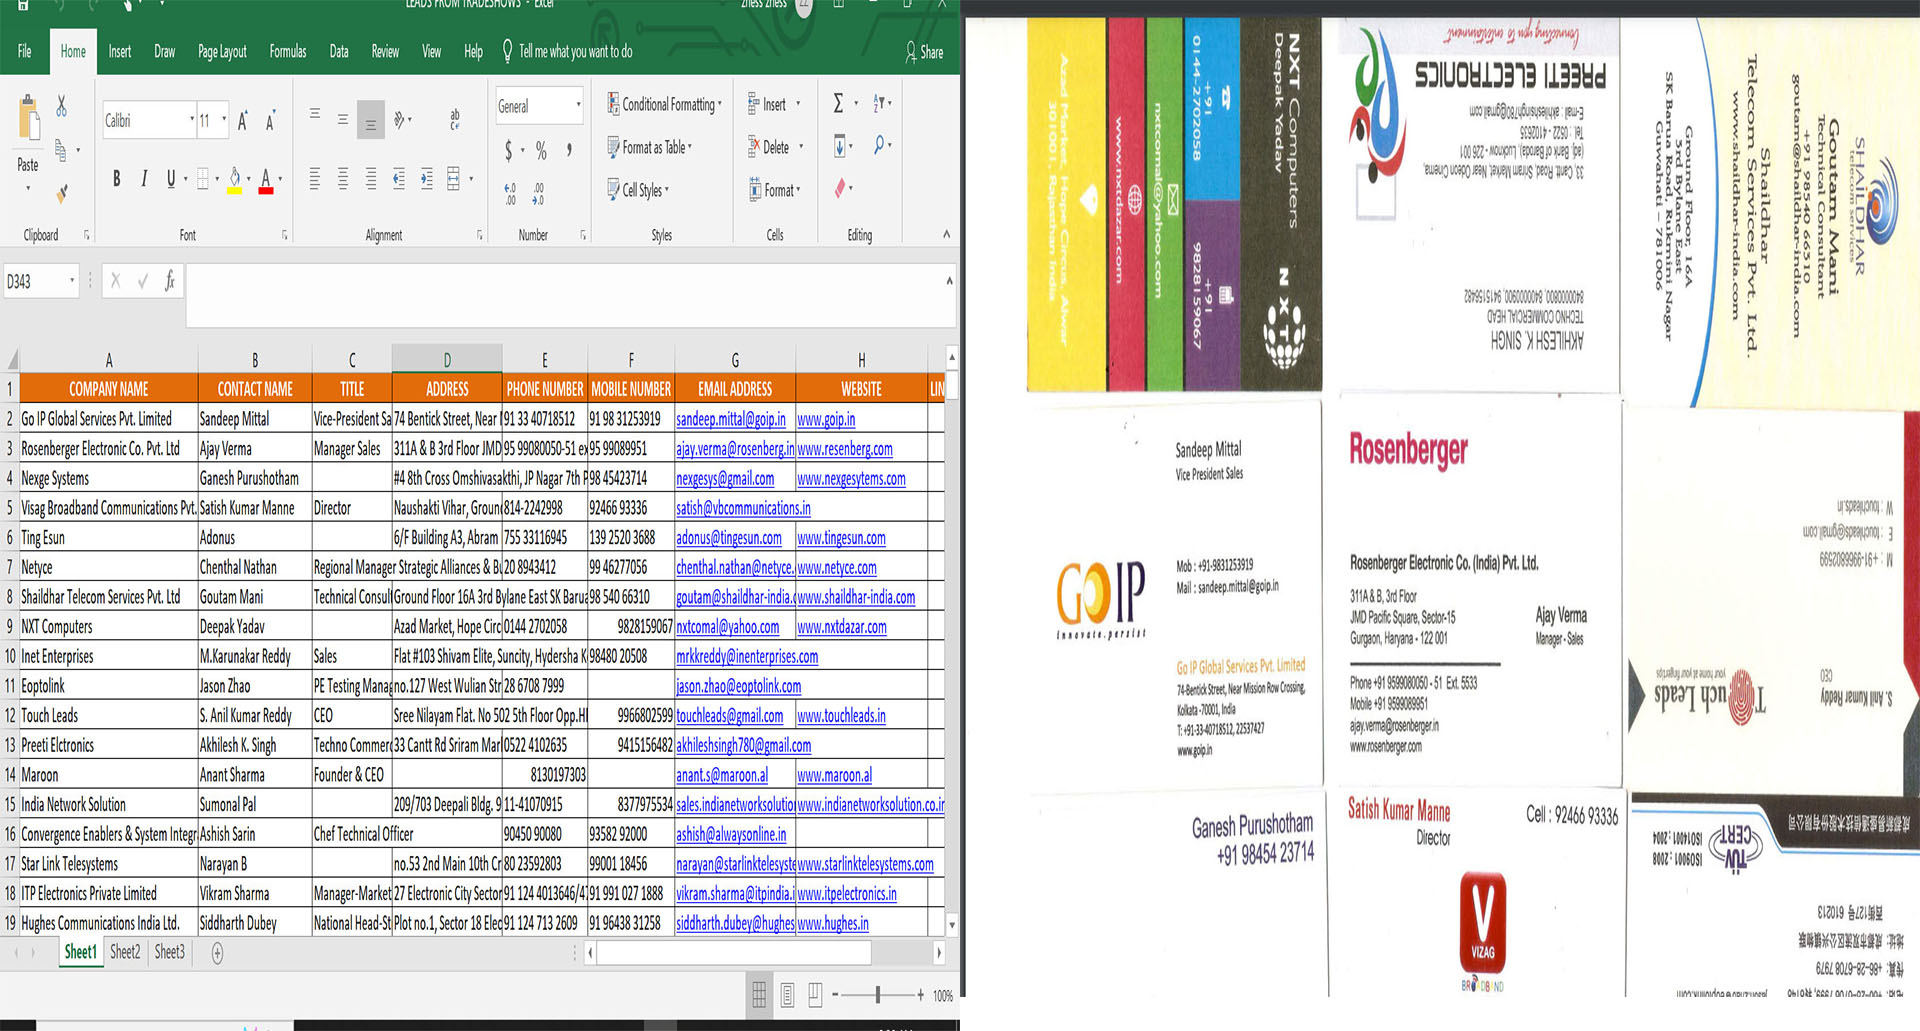Open the Format as Table dropdown
The width and height of the screenshot is (1920, 1031).
tap(650, 147)
